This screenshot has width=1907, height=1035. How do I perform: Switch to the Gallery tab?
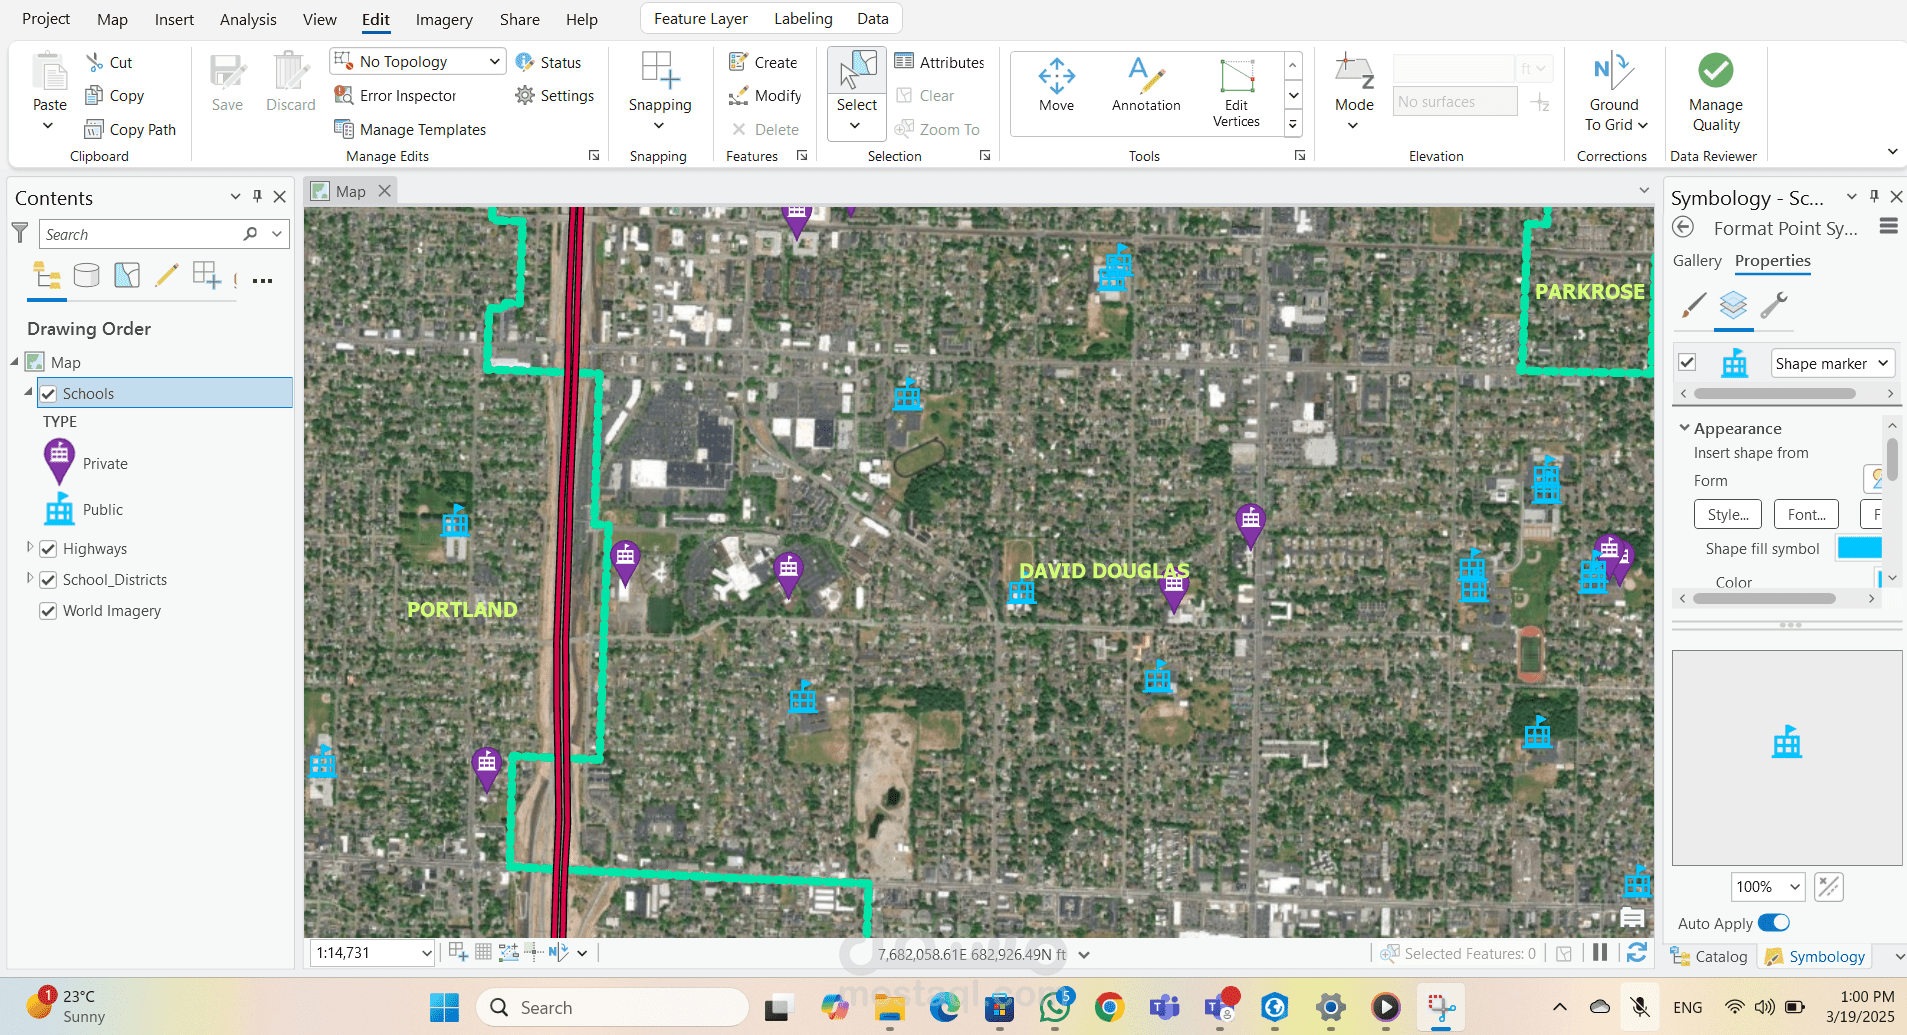tap(1697, 261)
